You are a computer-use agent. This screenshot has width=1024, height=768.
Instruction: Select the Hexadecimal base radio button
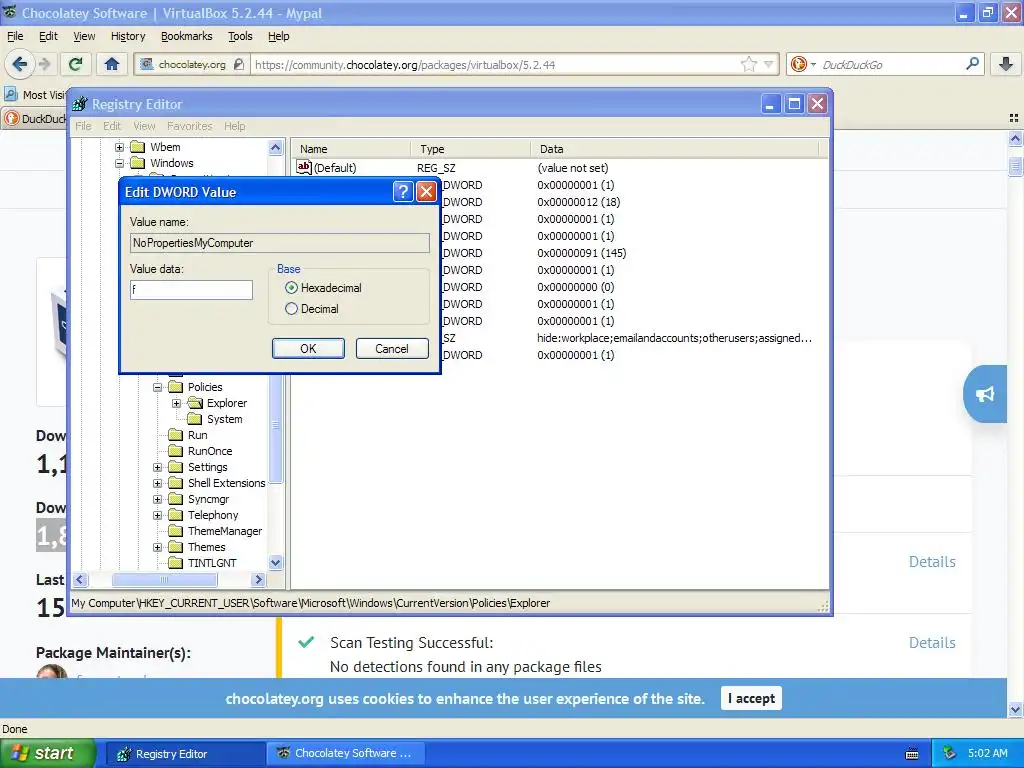click(x=291, y=287)
